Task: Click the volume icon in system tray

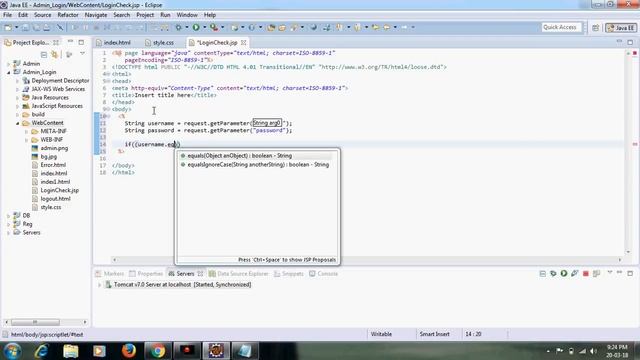Action: (593, 351)
